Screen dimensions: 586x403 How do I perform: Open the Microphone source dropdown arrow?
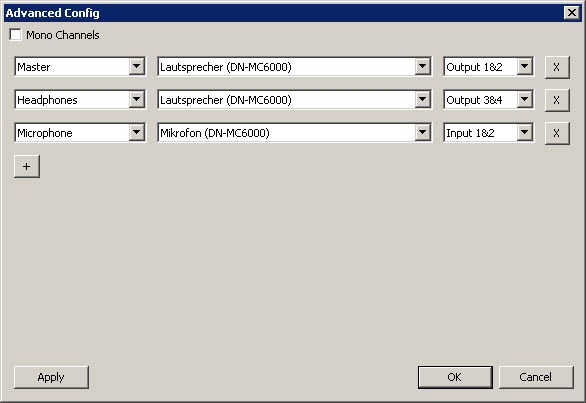pyautogui.click(x=137, y=132)
